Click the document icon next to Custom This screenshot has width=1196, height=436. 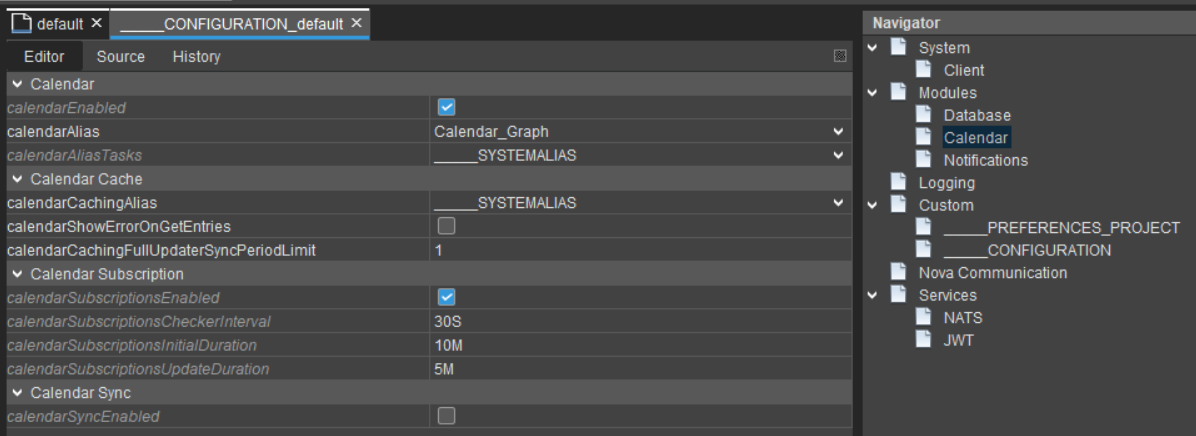(898, 204)
